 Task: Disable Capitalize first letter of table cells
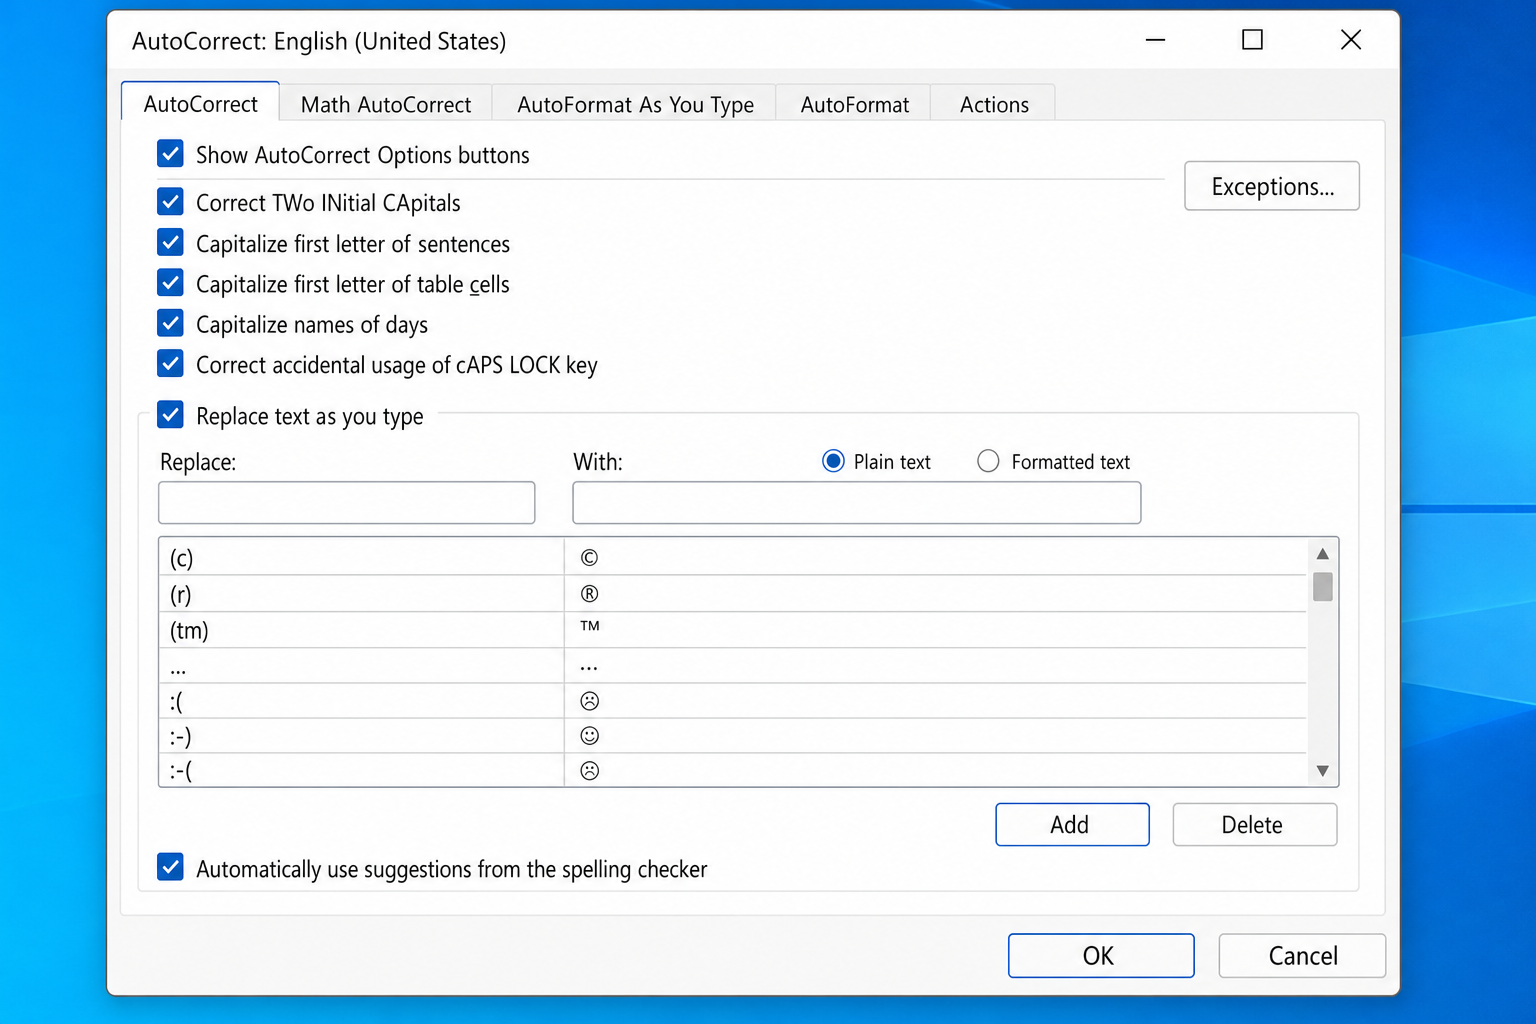click(x=171, y=283)
